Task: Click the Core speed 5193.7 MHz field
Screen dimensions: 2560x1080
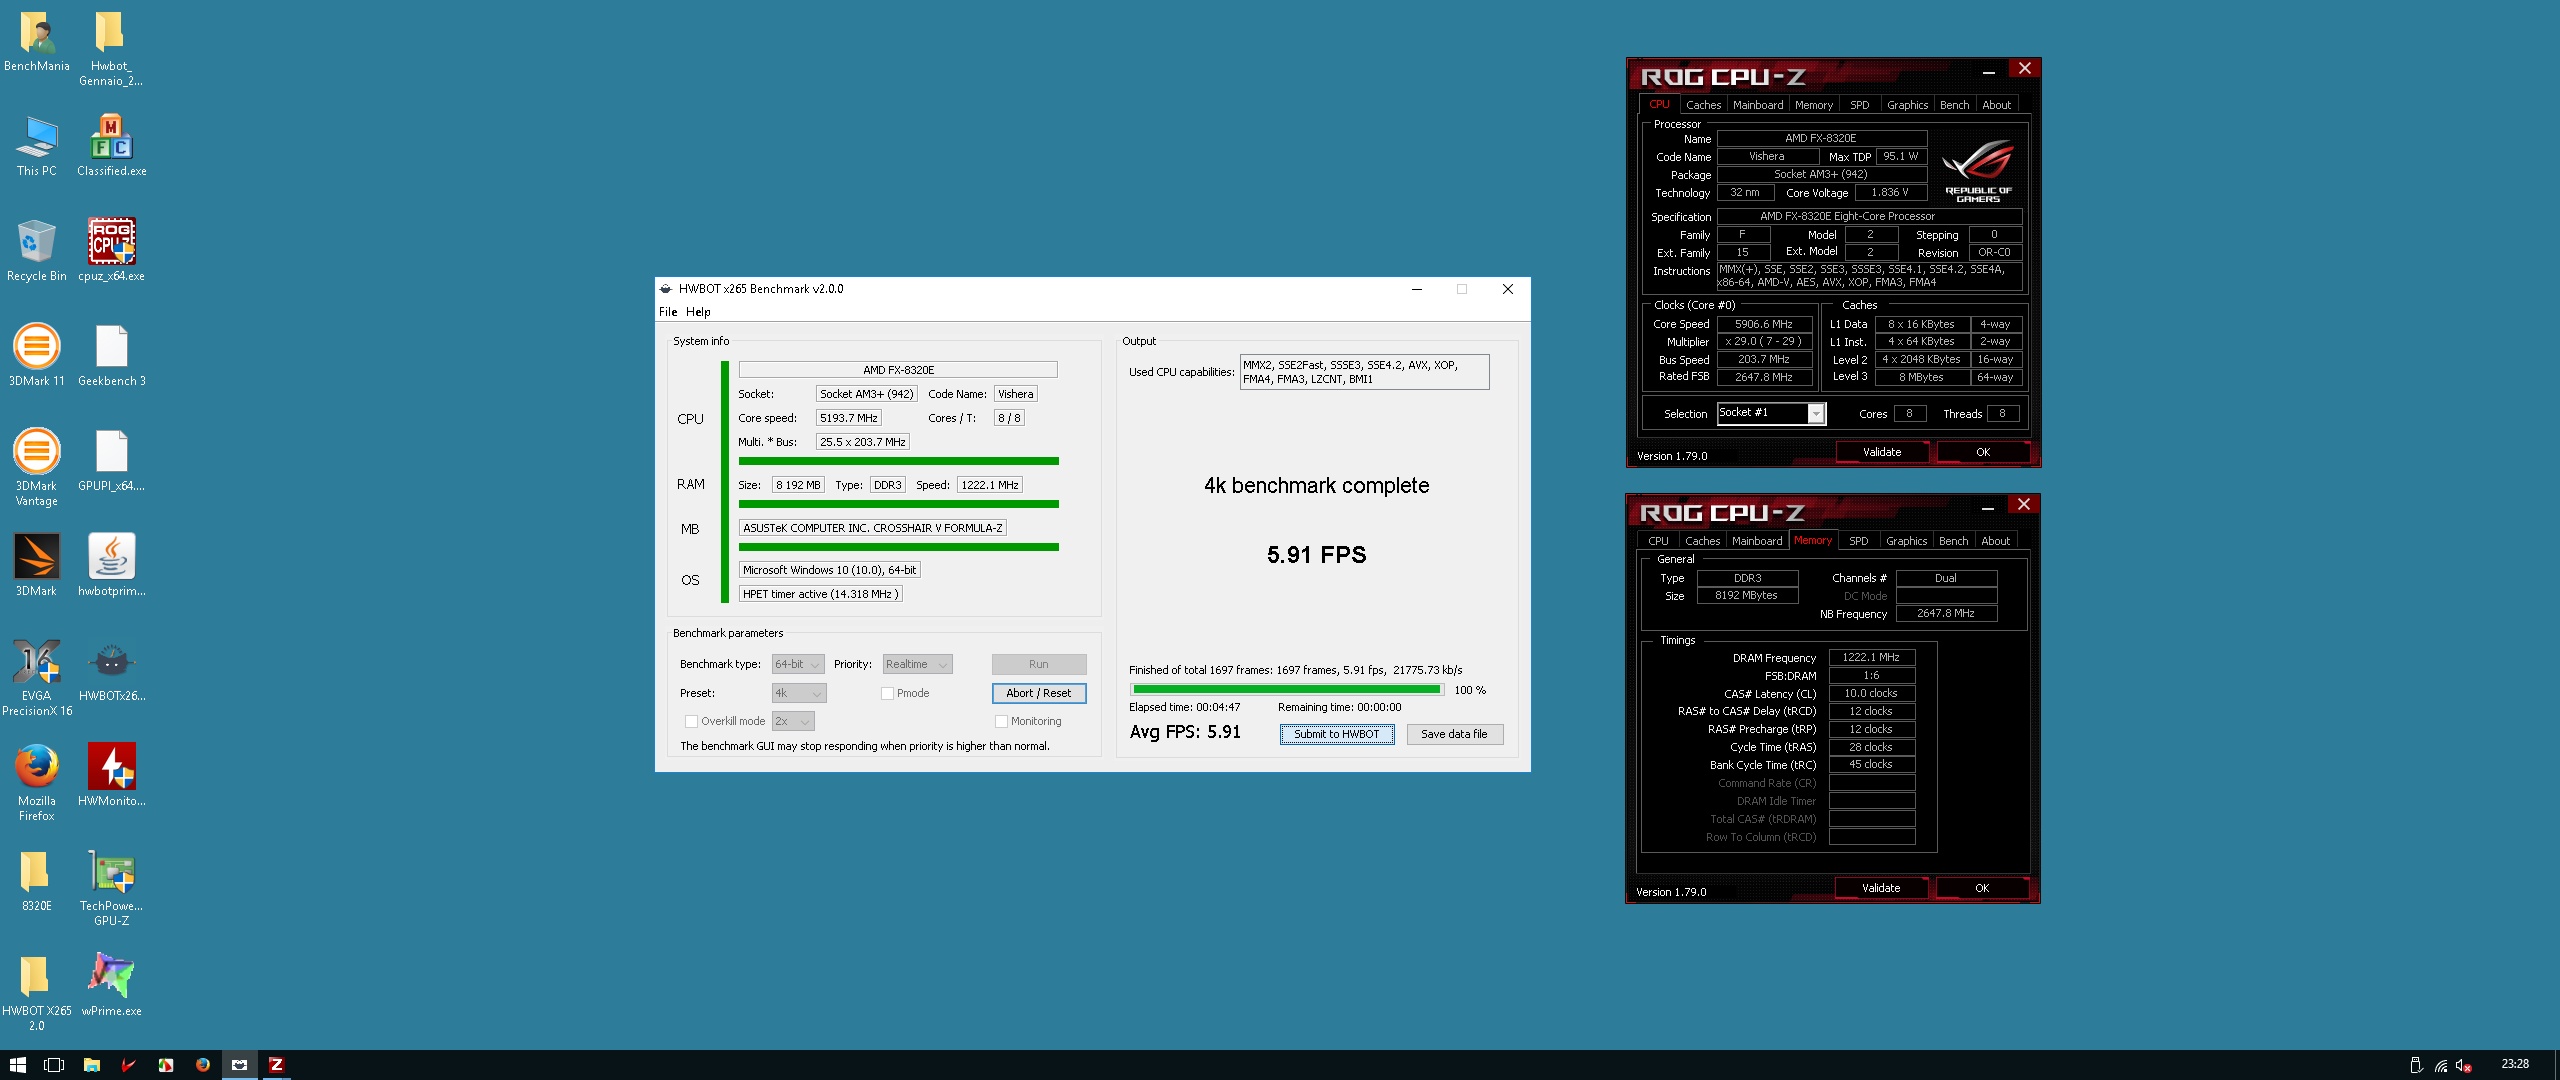Action: point(848,418)
